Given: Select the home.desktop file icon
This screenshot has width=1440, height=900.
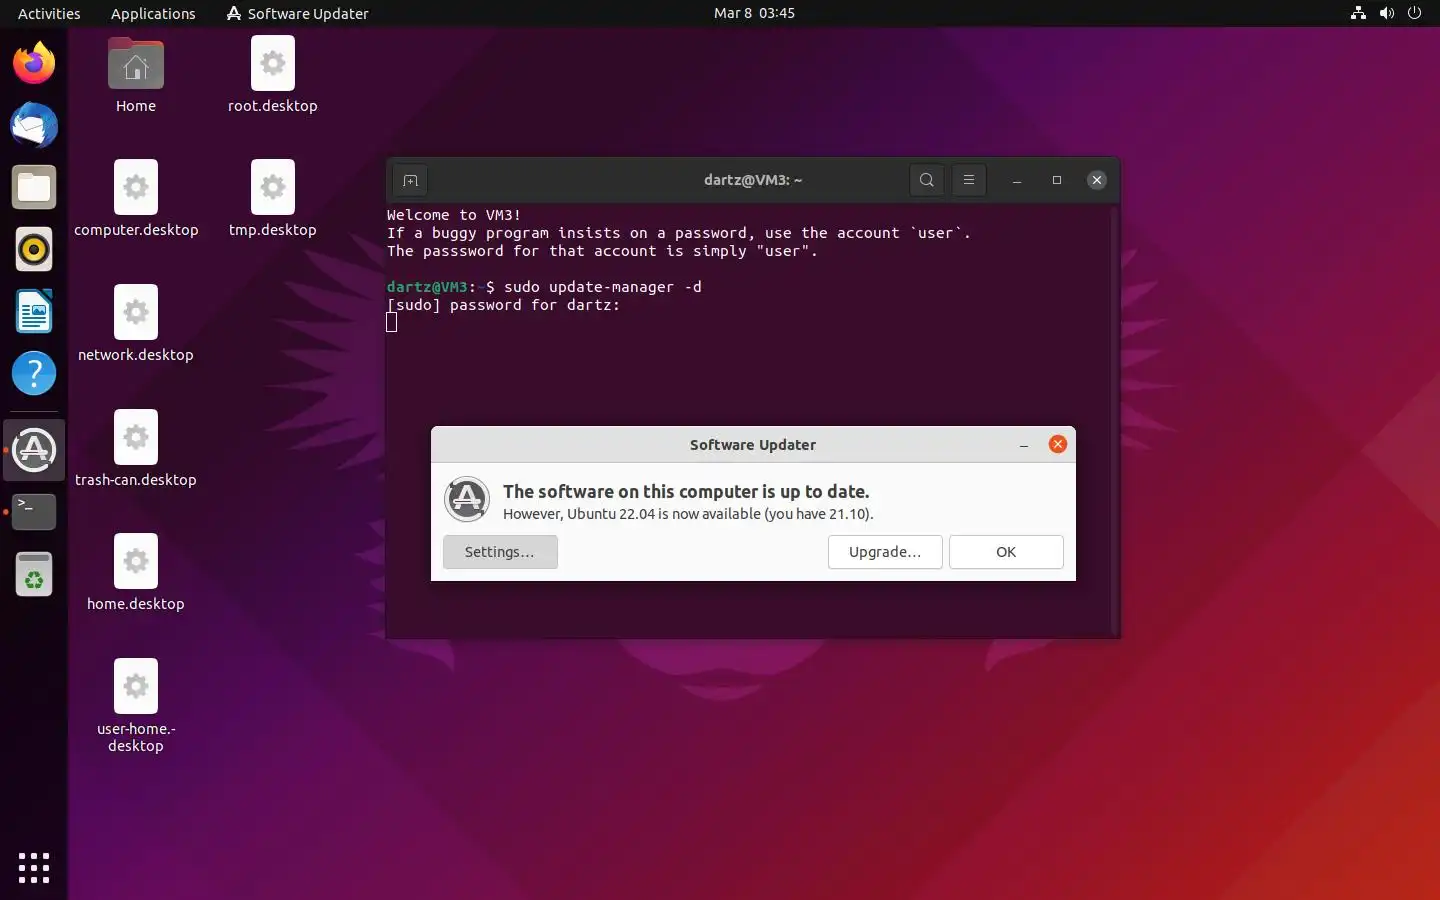Looking at the screenshot, I should pyautogui.click(x=136, y=573).
